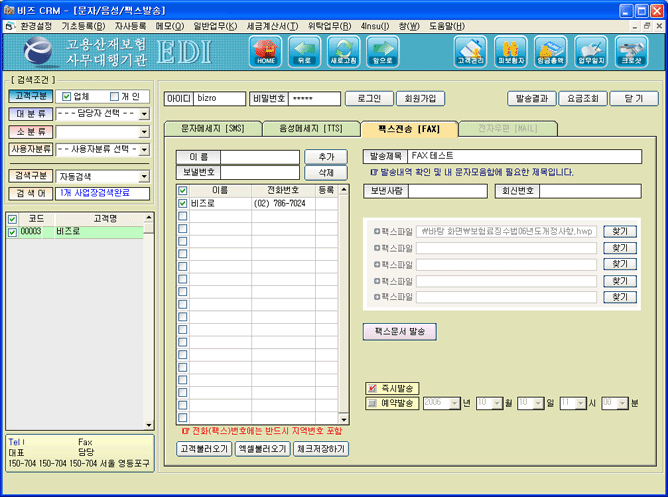Image resolution: width=668 pixels, height=497 pixels.
Task: Toggle the recipient list header checkbox
Action: click(x=182, y=190)
